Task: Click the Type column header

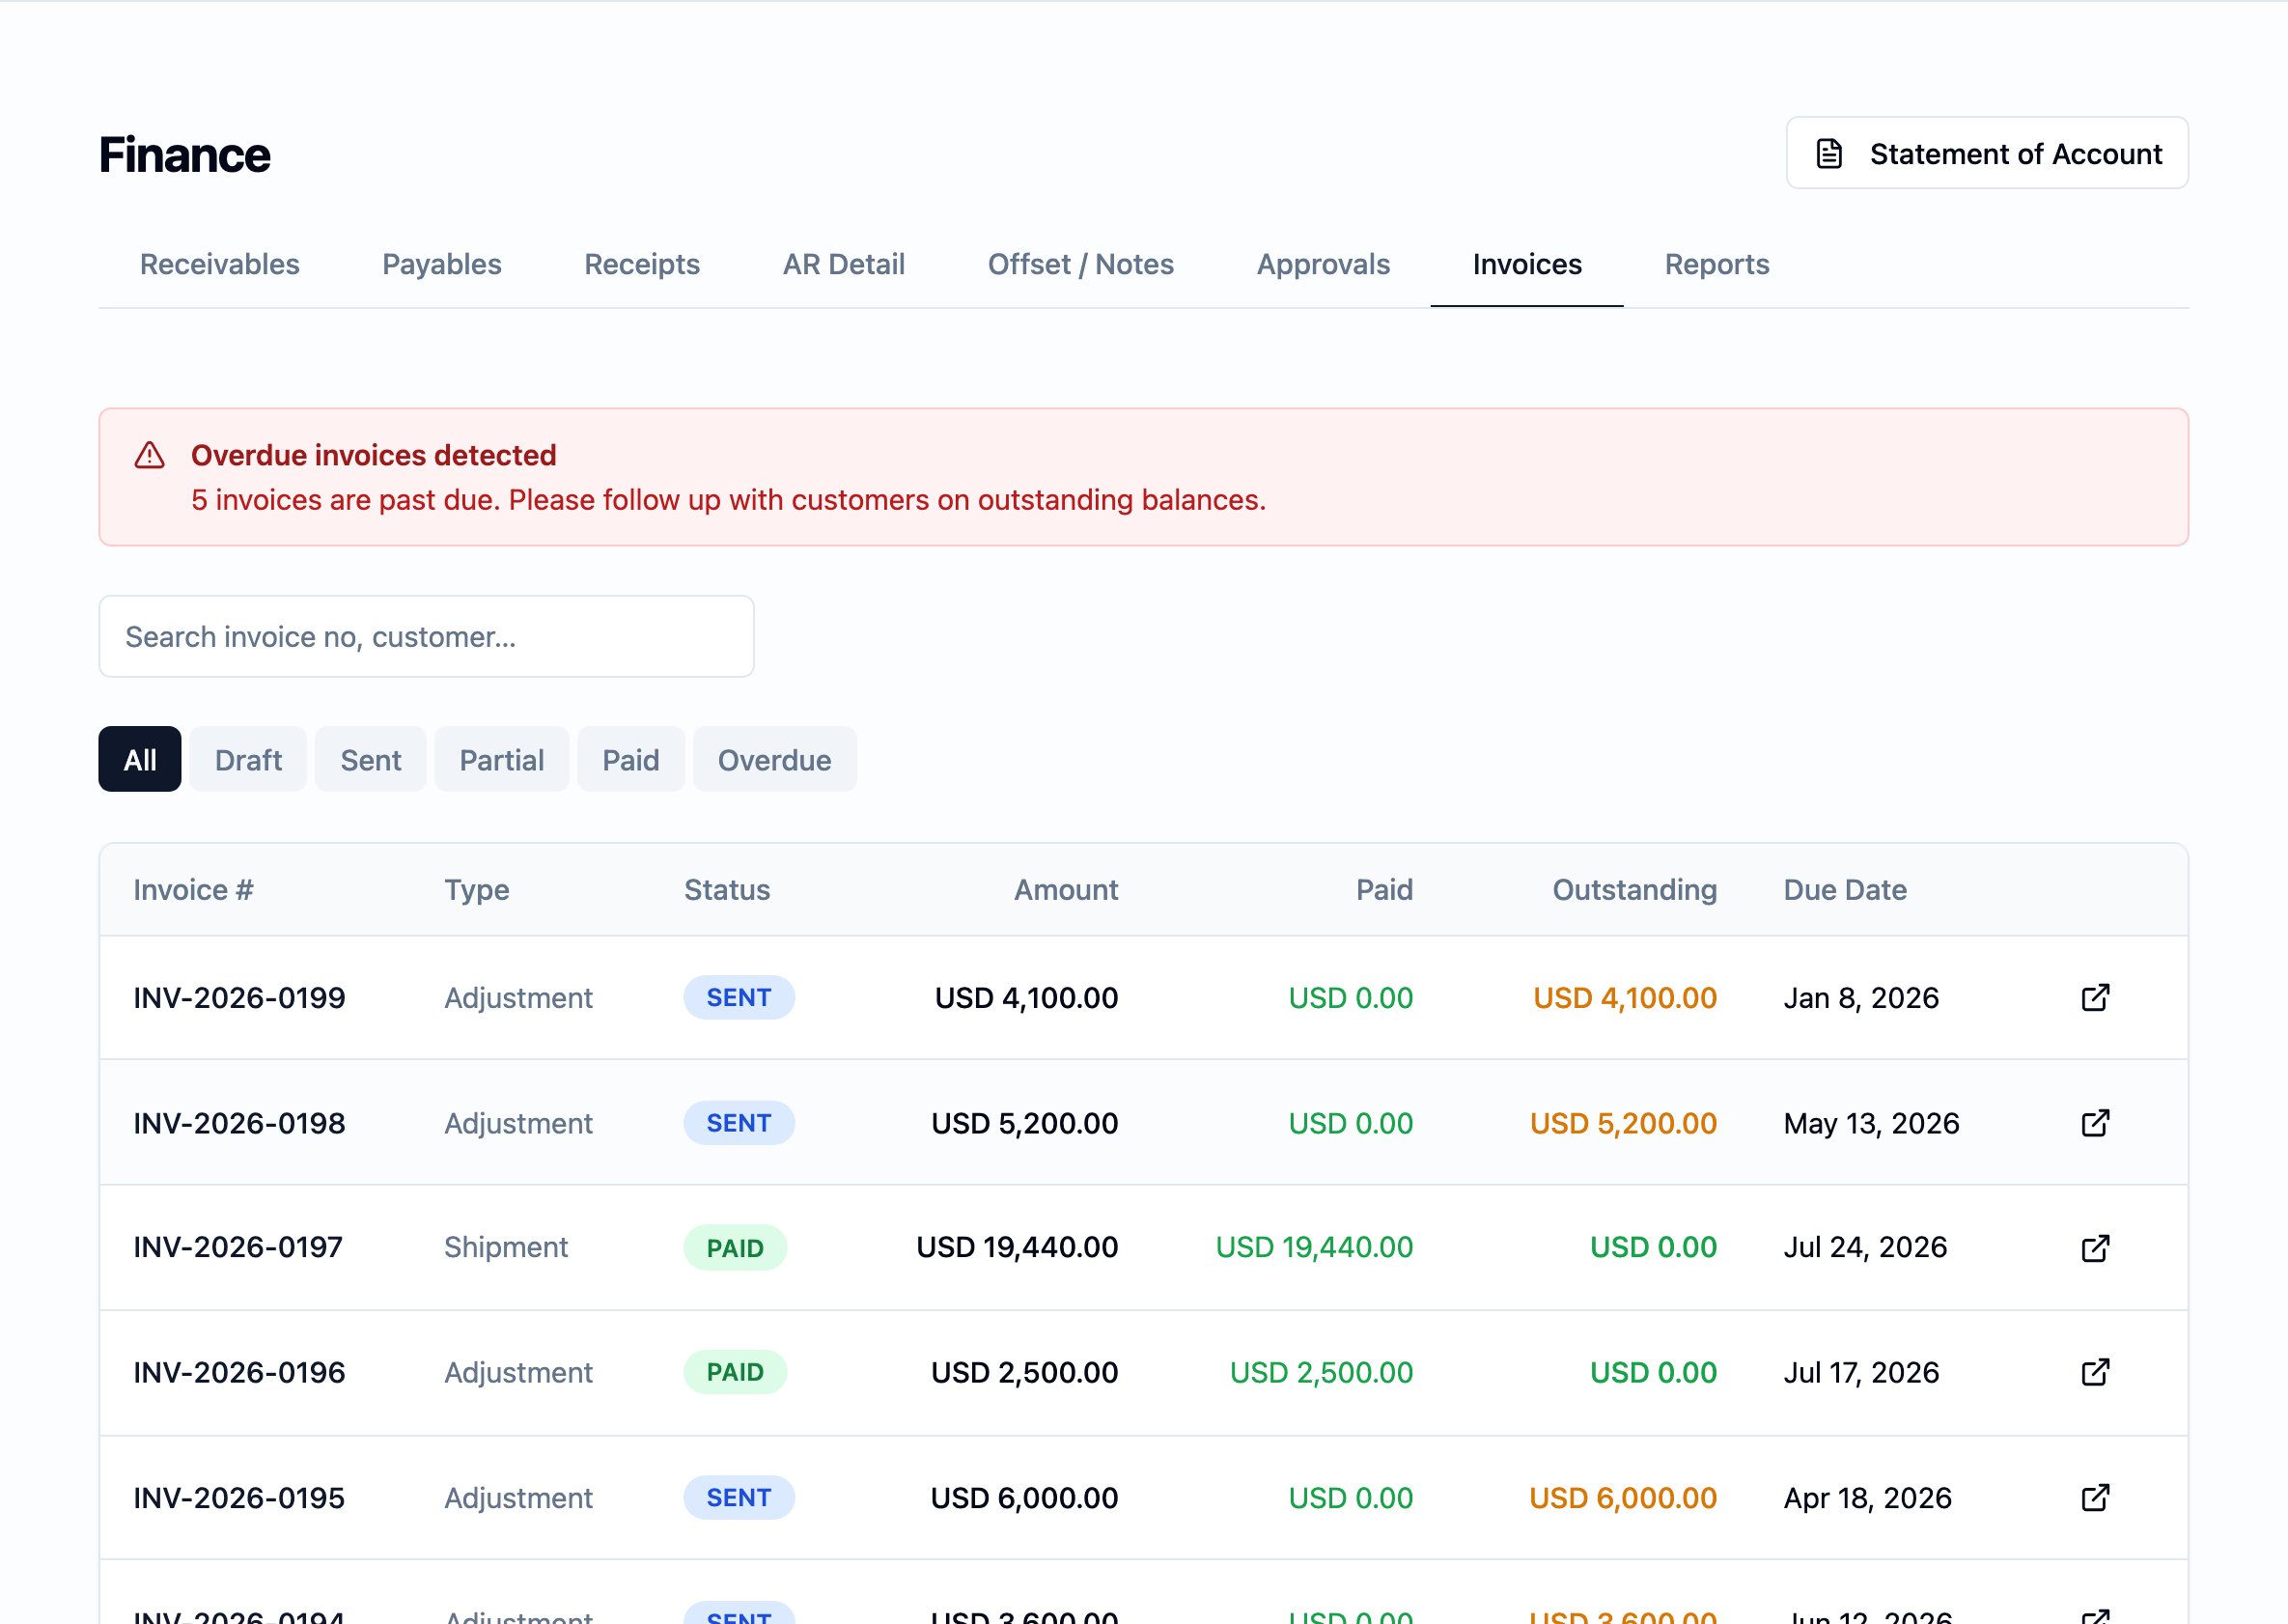Action: tap(477, 890)
